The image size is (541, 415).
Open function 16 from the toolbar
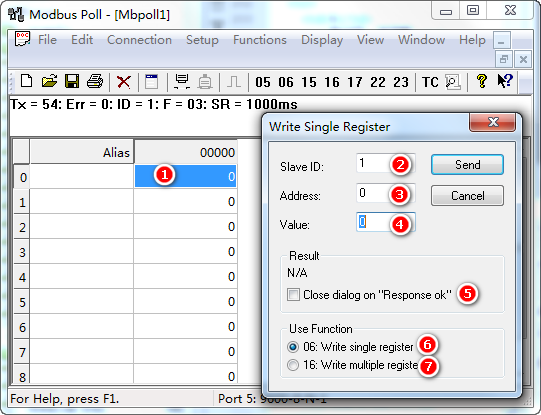pos(332,82)
